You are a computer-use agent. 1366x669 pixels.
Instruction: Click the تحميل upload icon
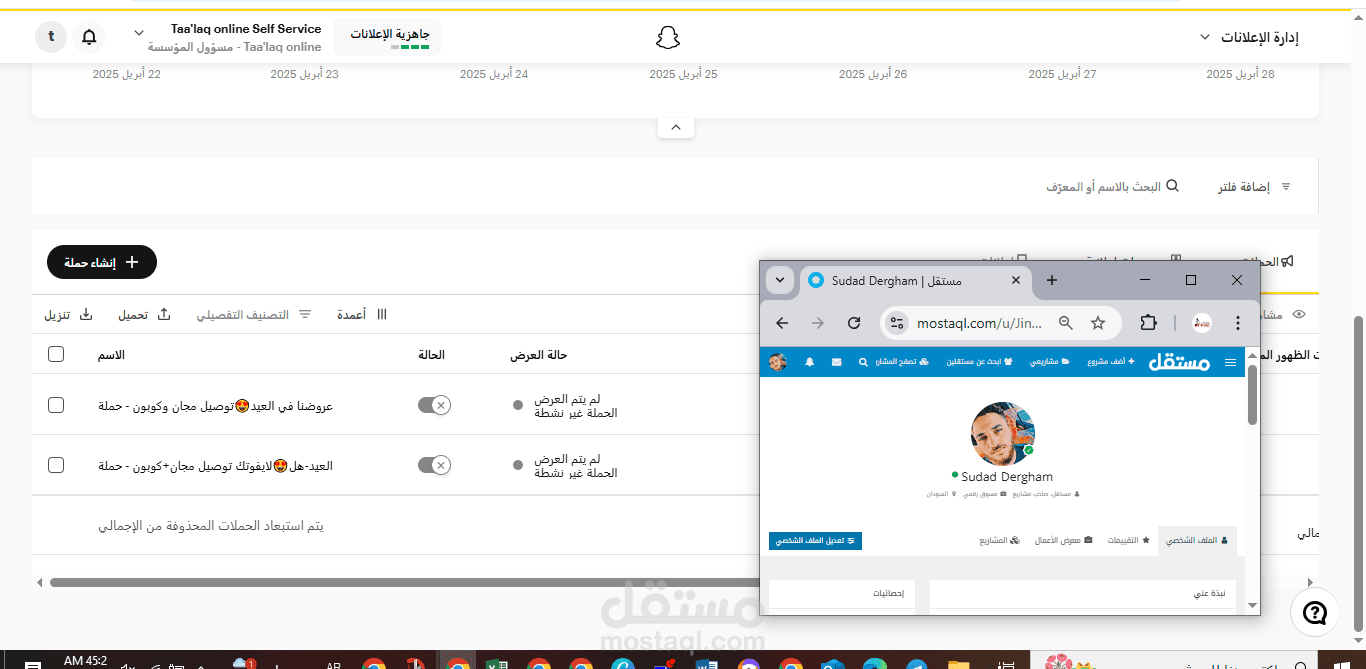pyautogui.click(x=164, y=314)
